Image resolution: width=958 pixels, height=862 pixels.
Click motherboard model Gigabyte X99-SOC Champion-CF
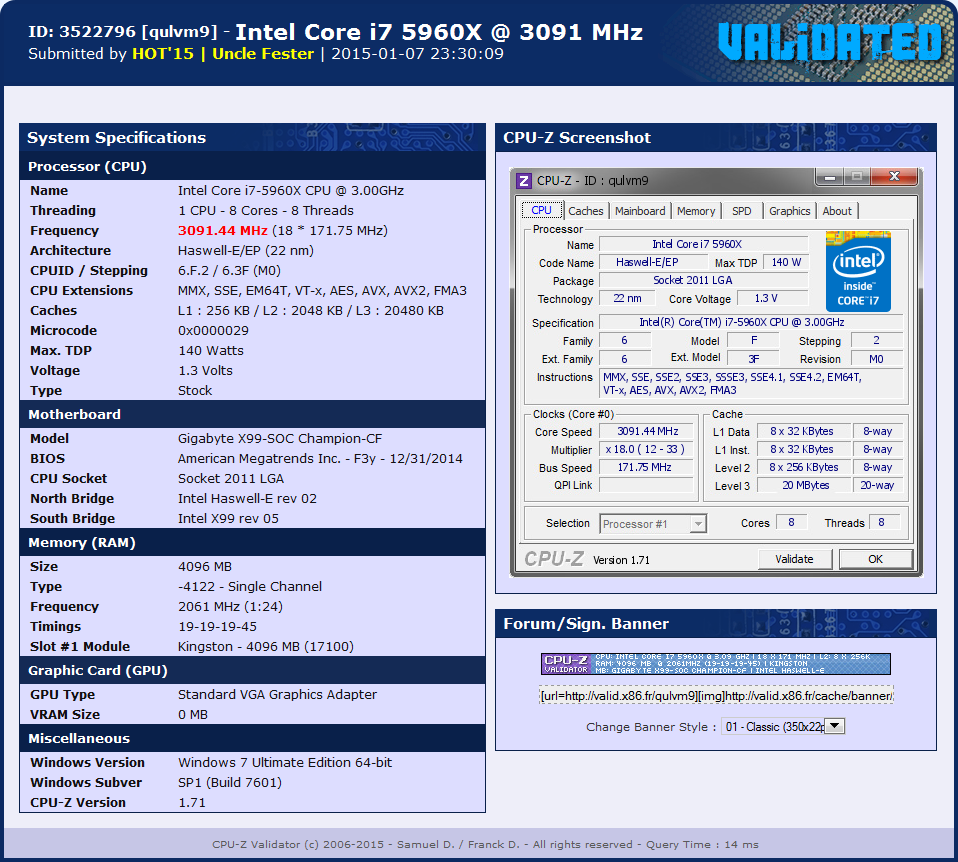click(x=280, y=439)
